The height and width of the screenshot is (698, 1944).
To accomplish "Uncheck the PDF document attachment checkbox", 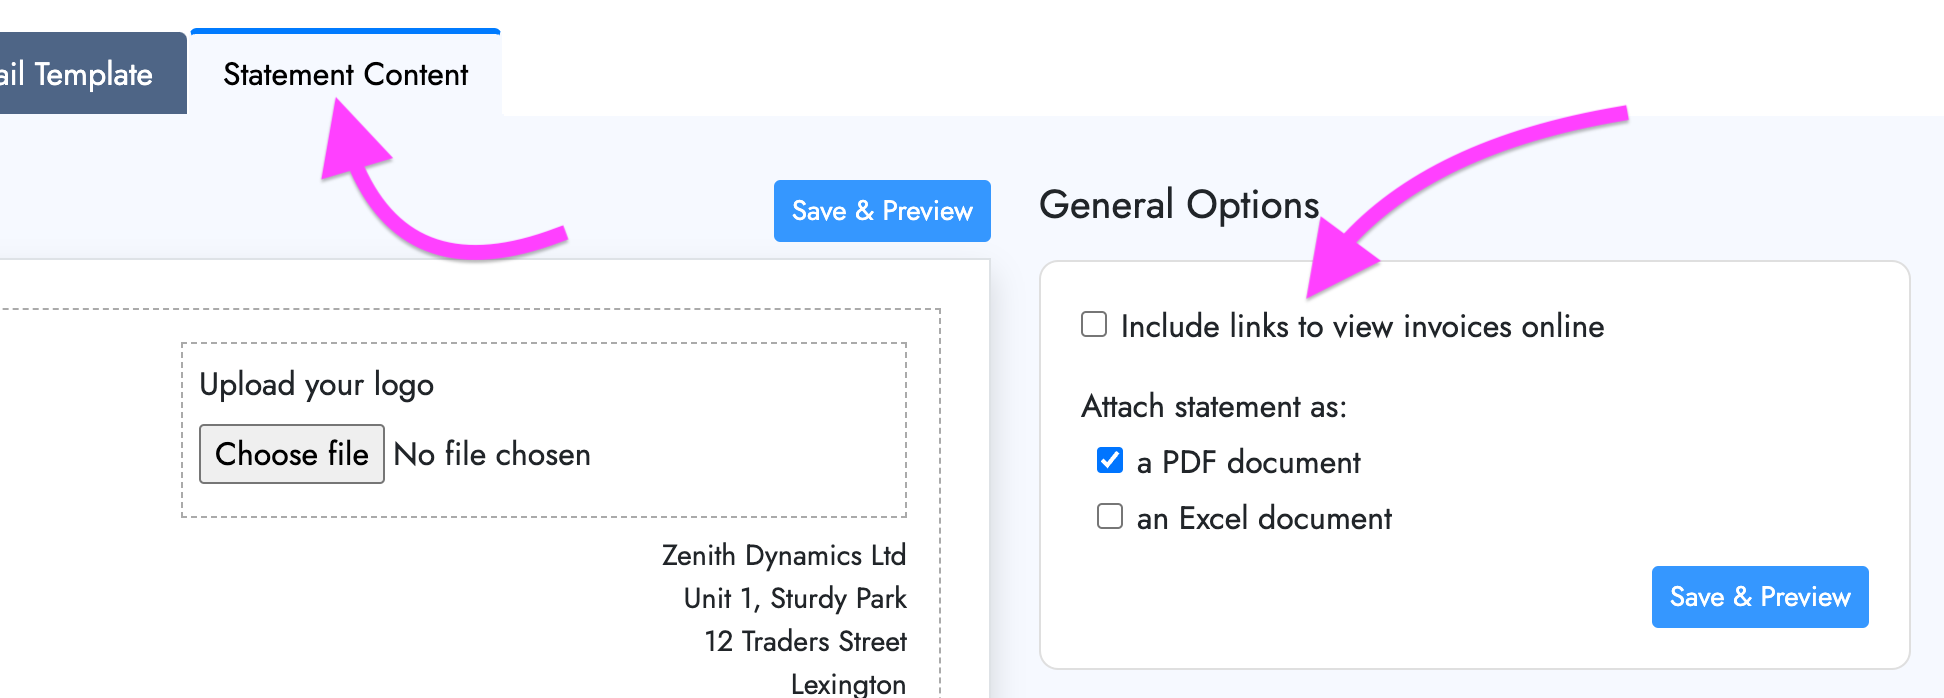I will click(1110, 460).
